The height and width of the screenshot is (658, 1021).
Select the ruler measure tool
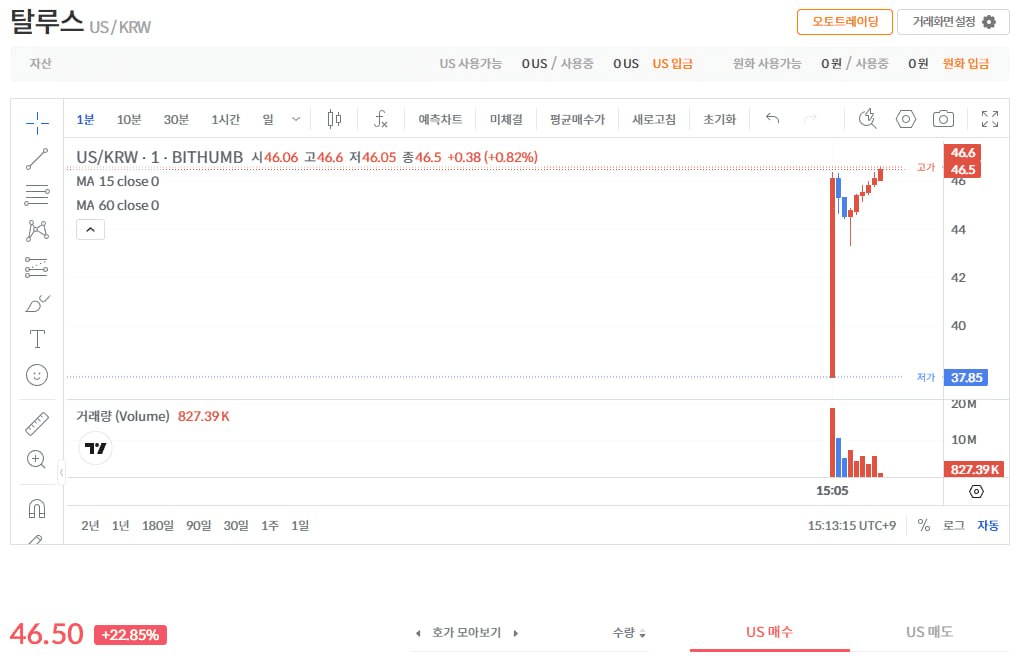click(x=37, y=424)
